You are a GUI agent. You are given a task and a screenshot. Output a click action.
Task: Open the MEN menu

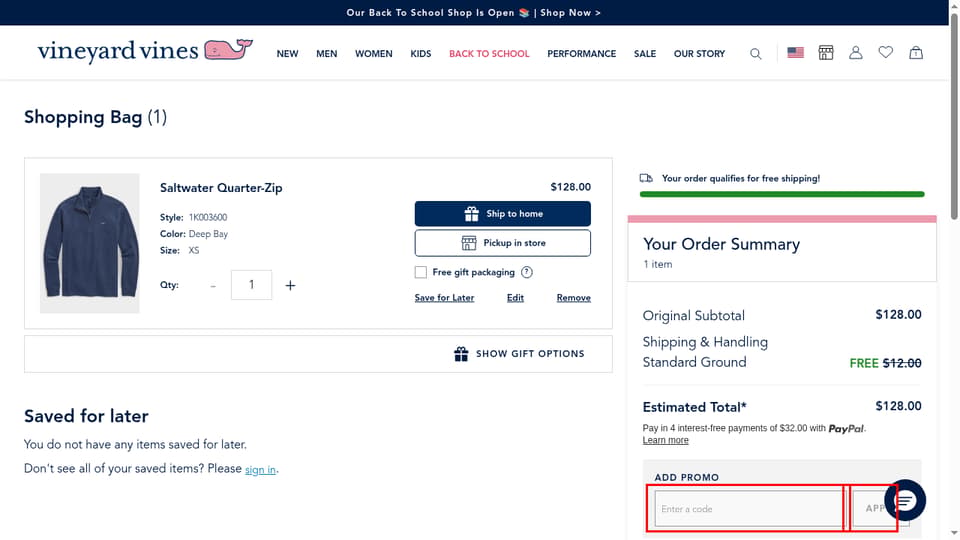pos(326,54)
